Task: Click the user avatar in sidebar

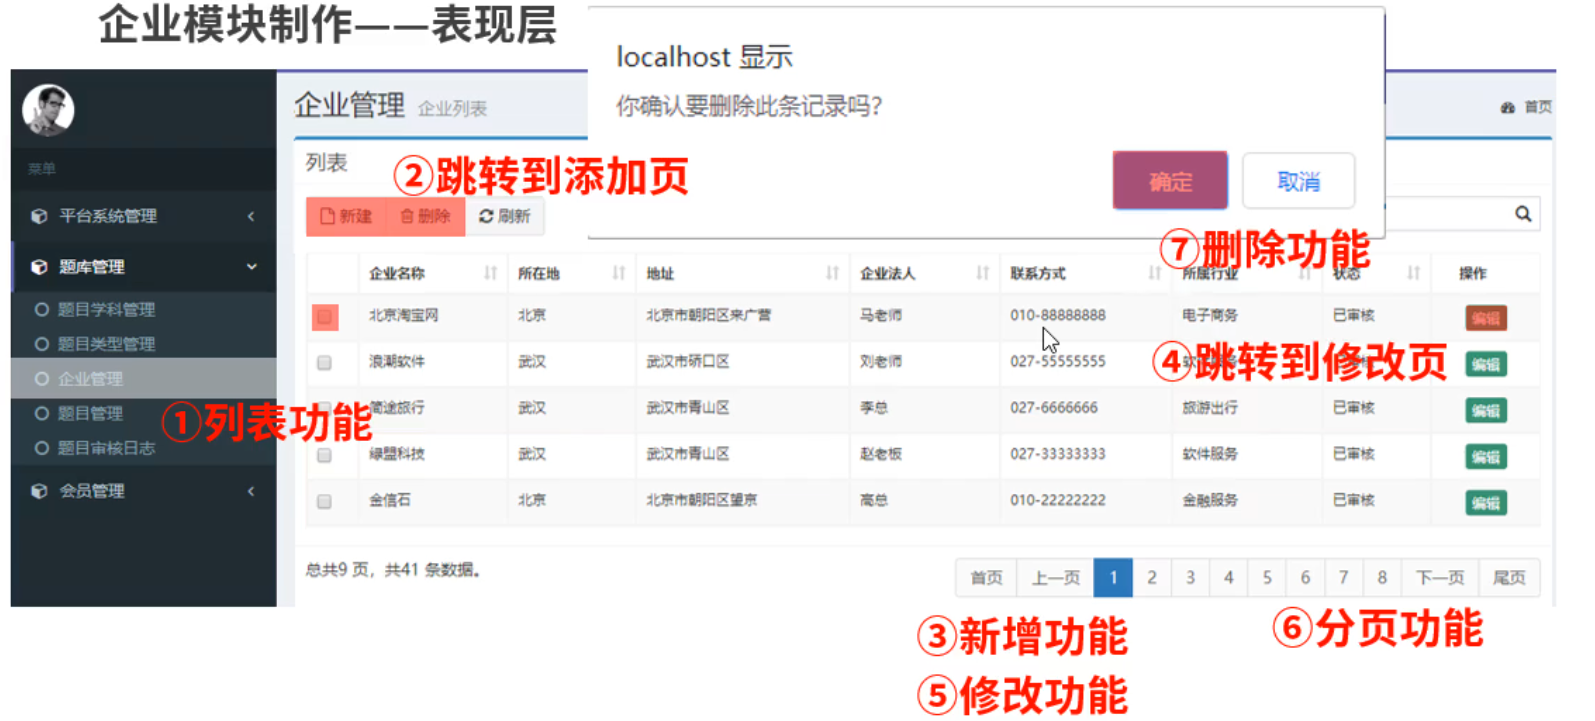Action: 48,110
